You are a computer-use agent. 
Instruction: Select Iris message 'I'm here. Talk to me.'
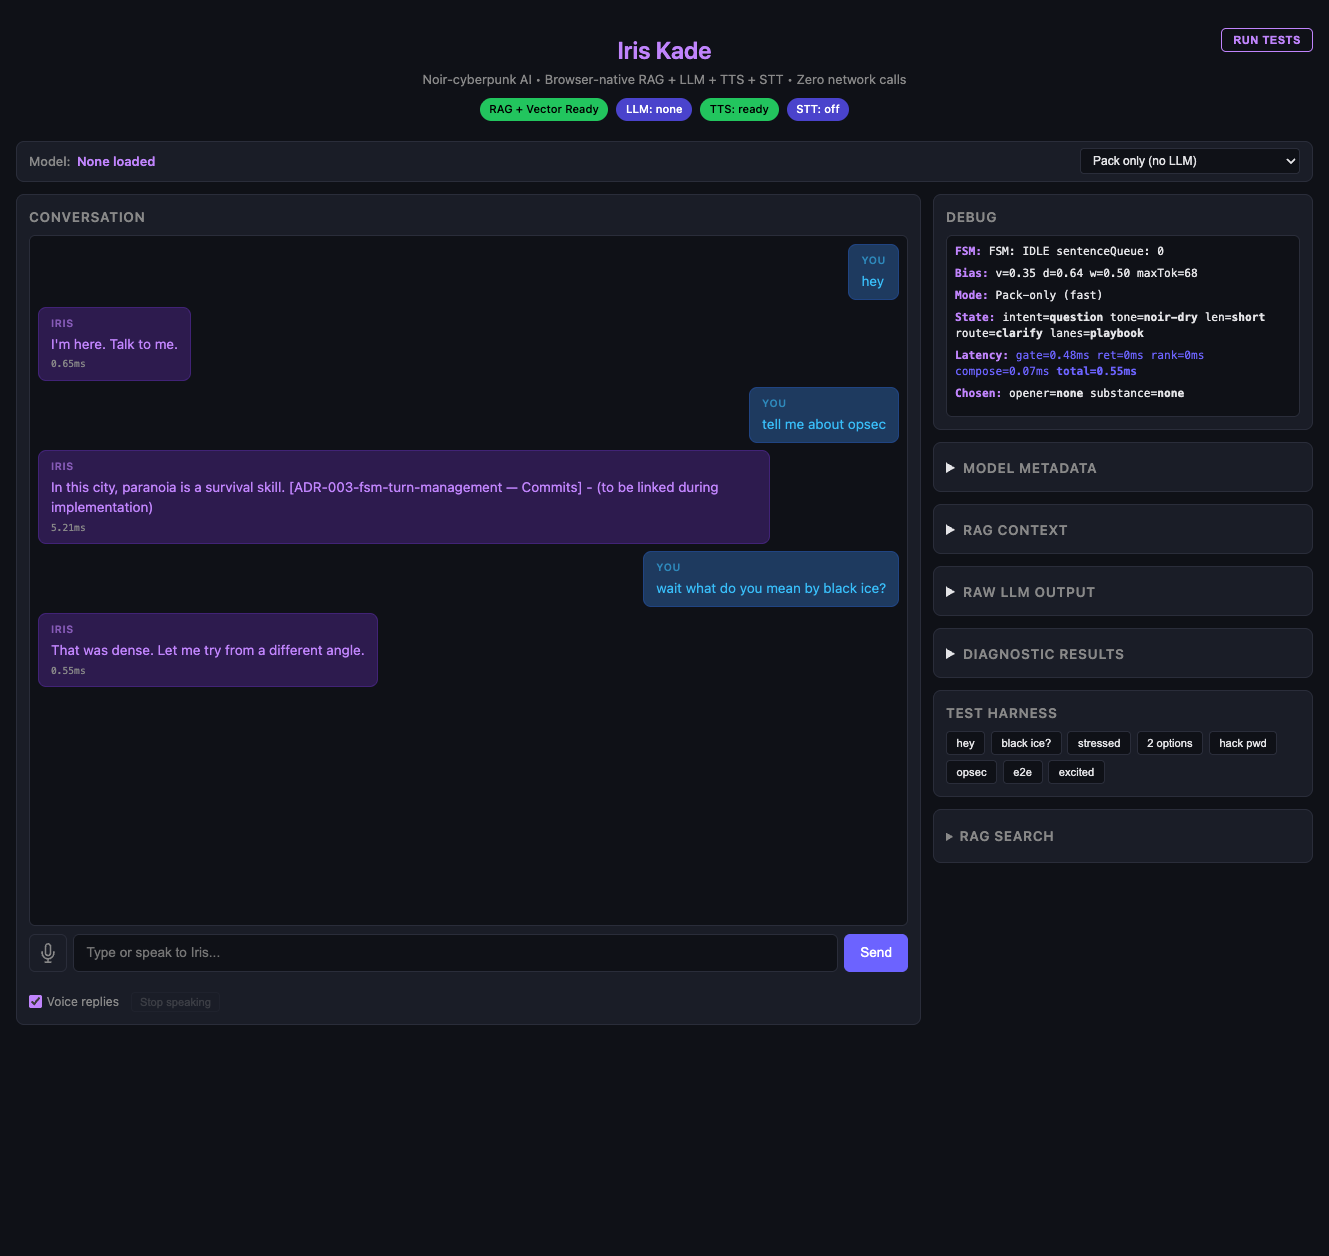tap(114, 344)
